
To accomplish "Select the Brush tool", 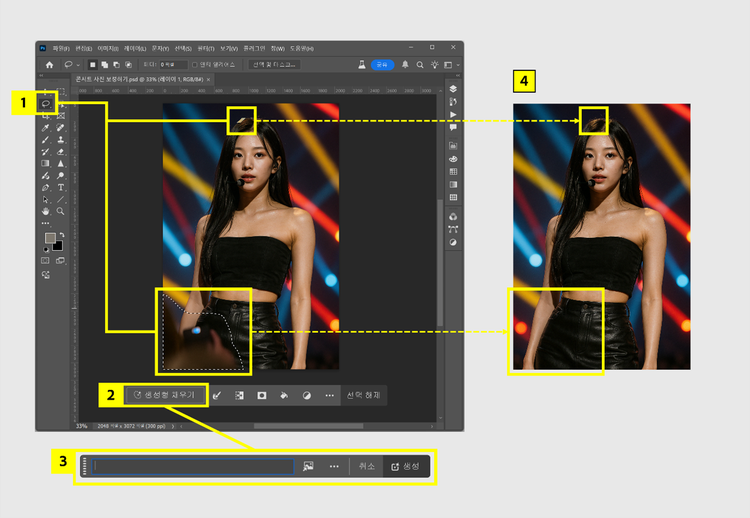I will (x=46, y=140).
